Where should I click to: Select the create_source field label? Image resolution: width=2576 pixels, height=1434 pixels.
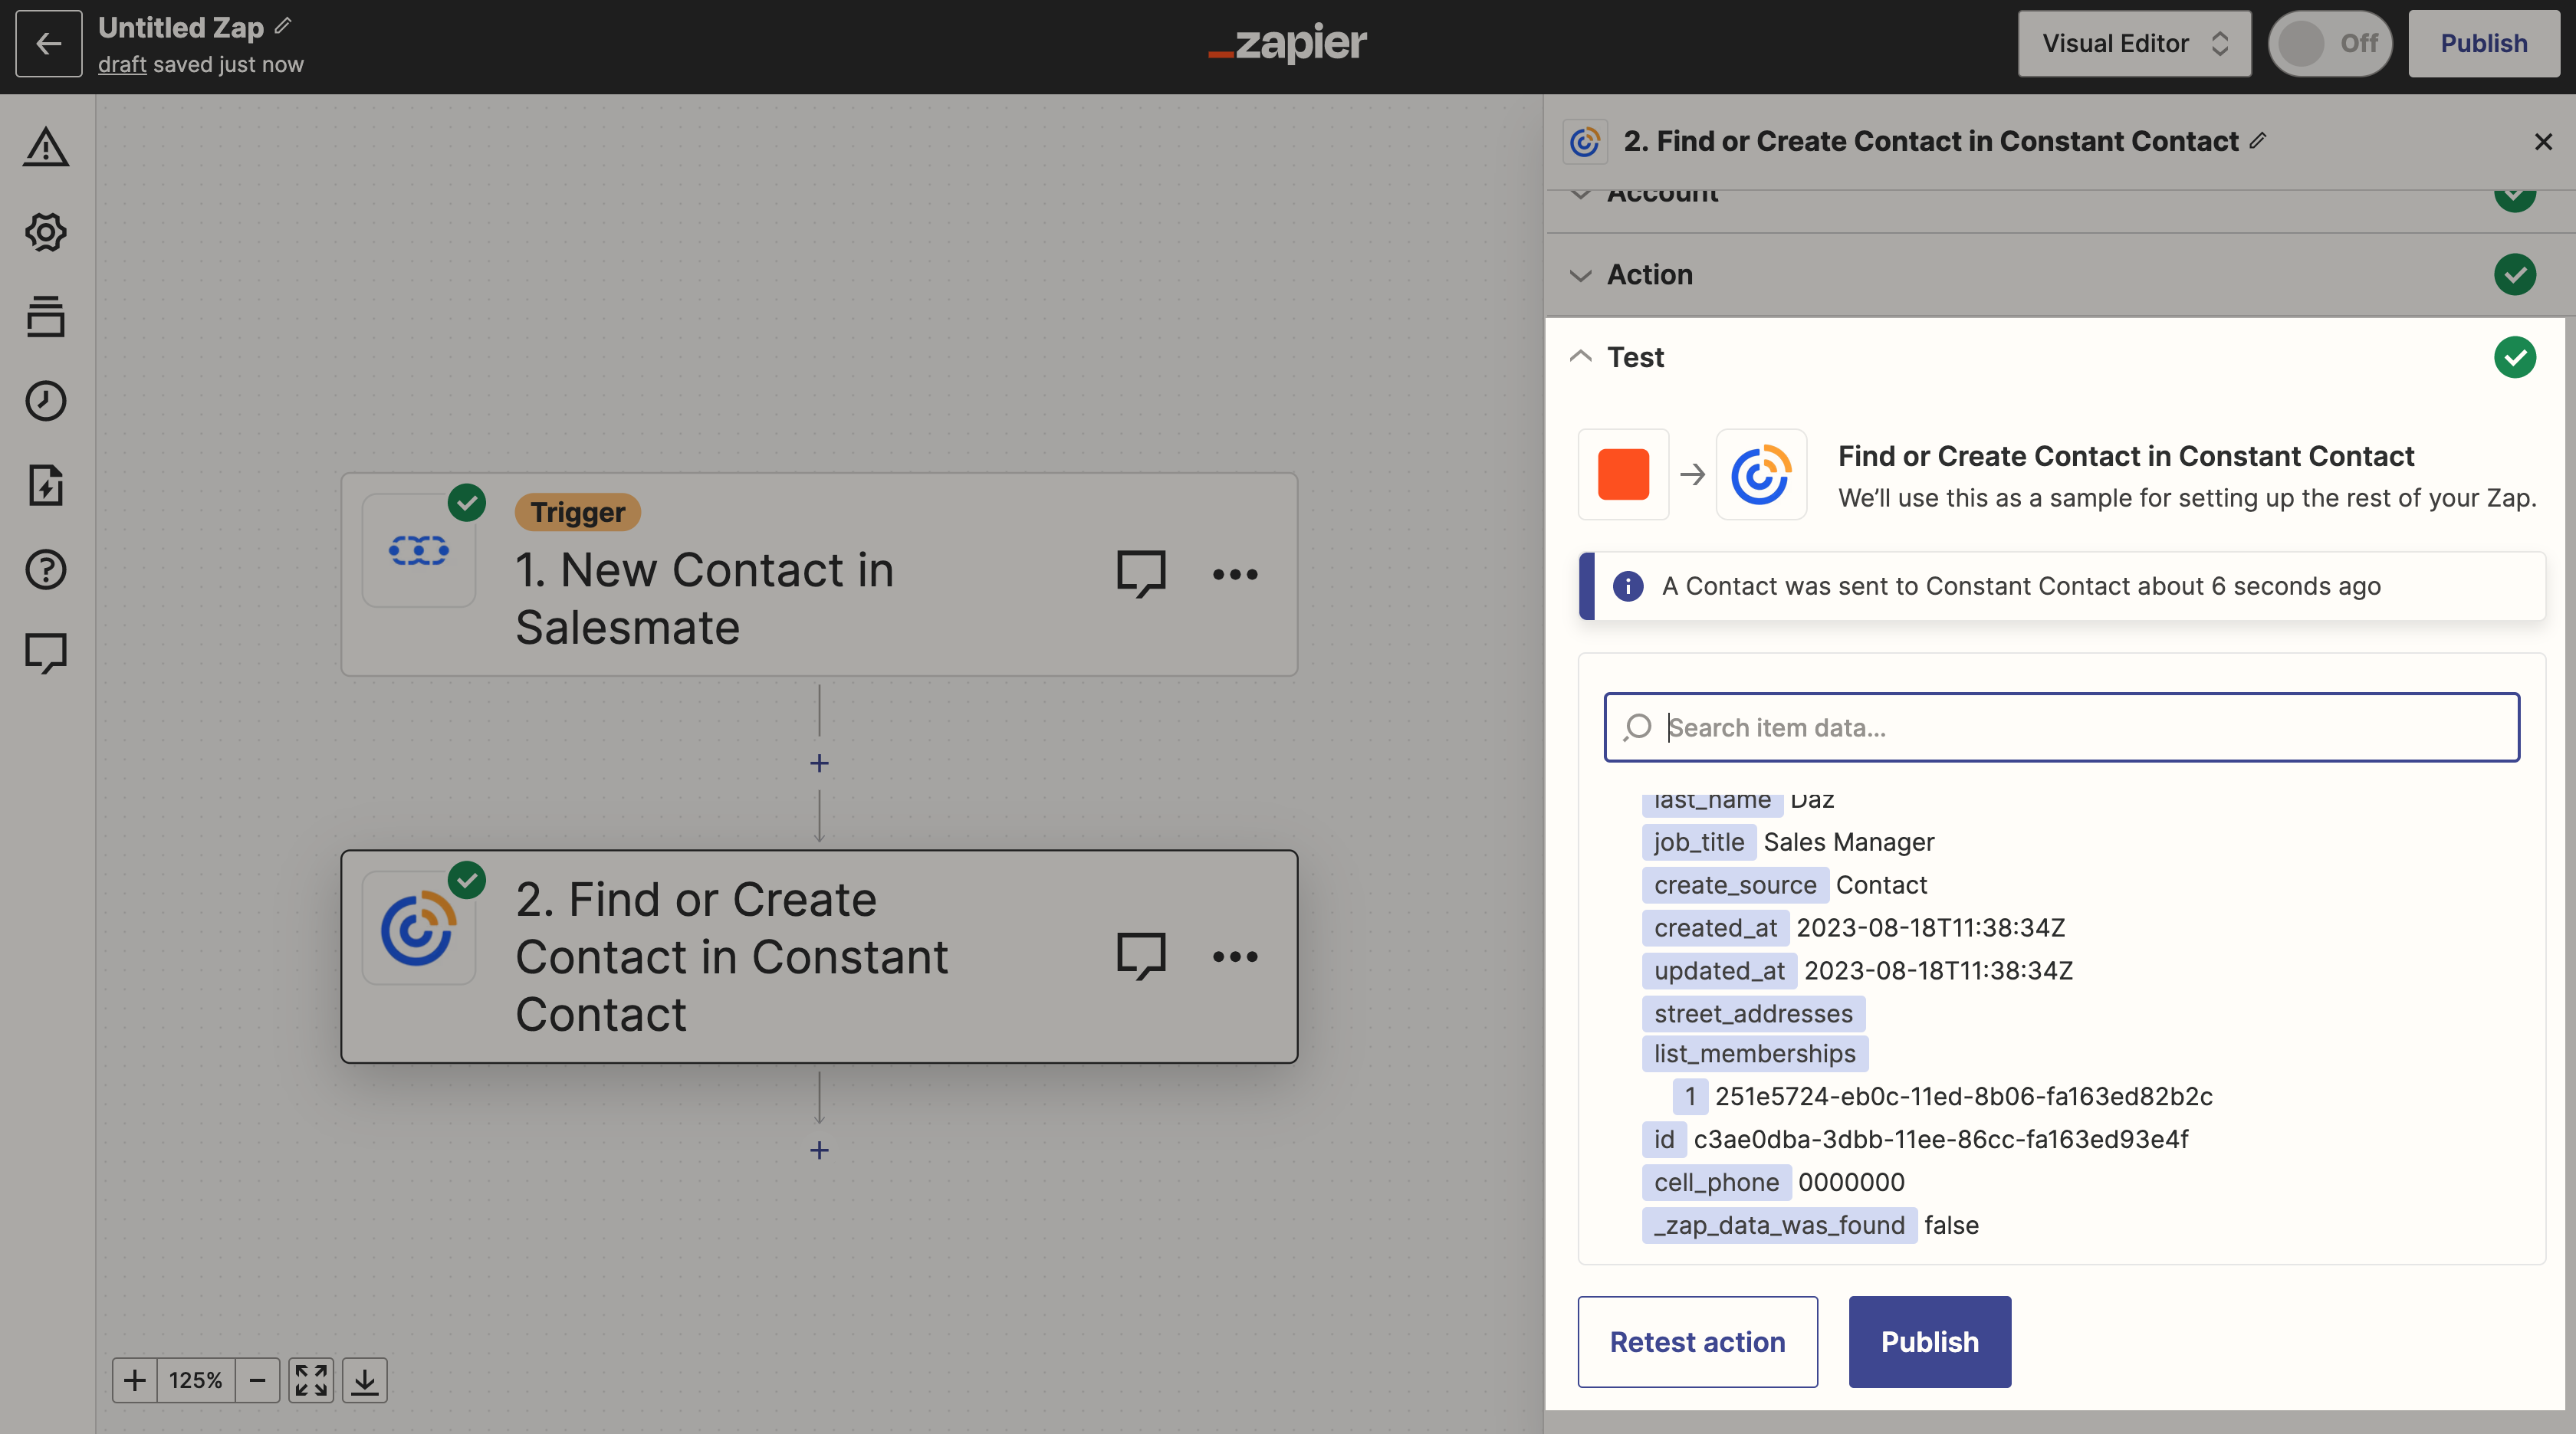click(1735, 885)
